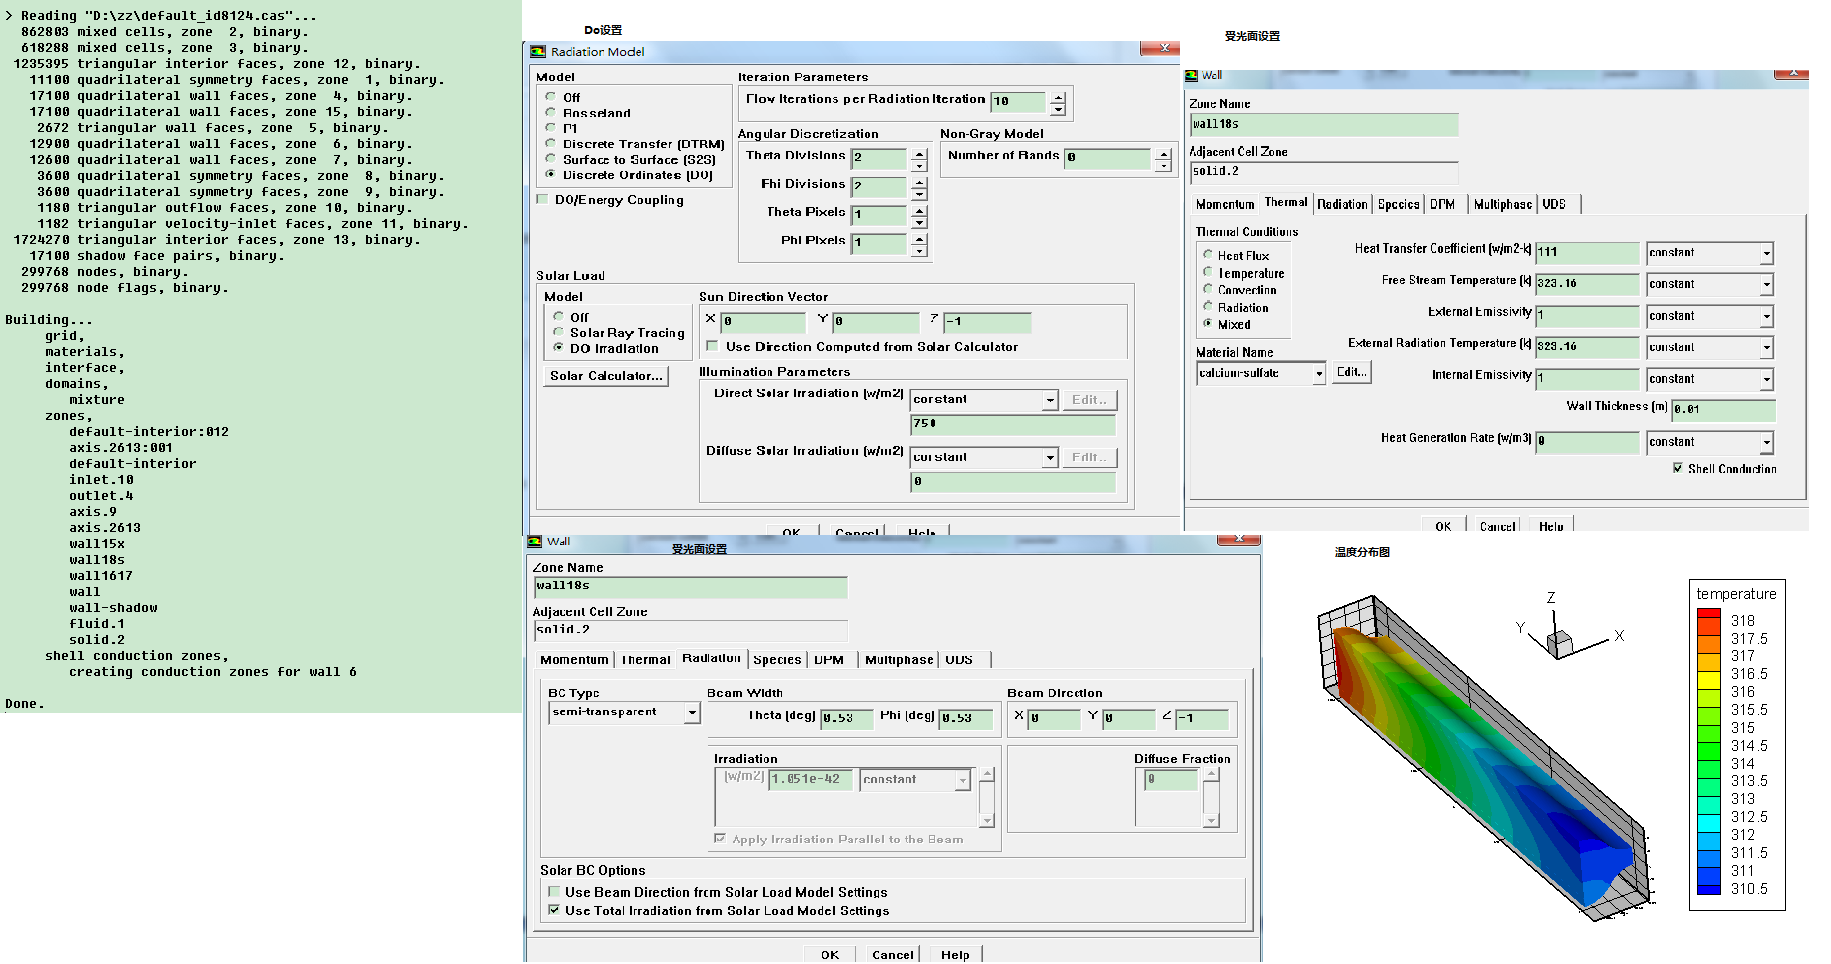Open Species tab in Beam Width wall dialog
Viewport: 1831px width, 964px height.
776,660
